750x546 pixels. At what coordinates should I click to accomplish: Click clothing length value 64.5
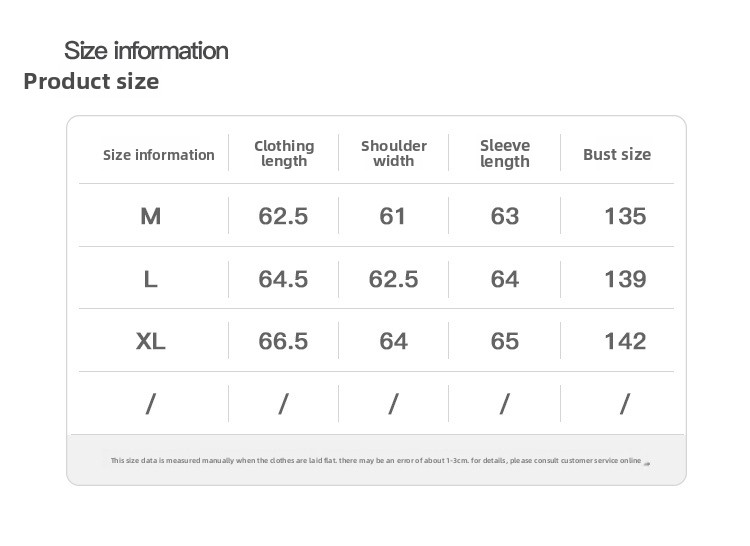(283, 279)
